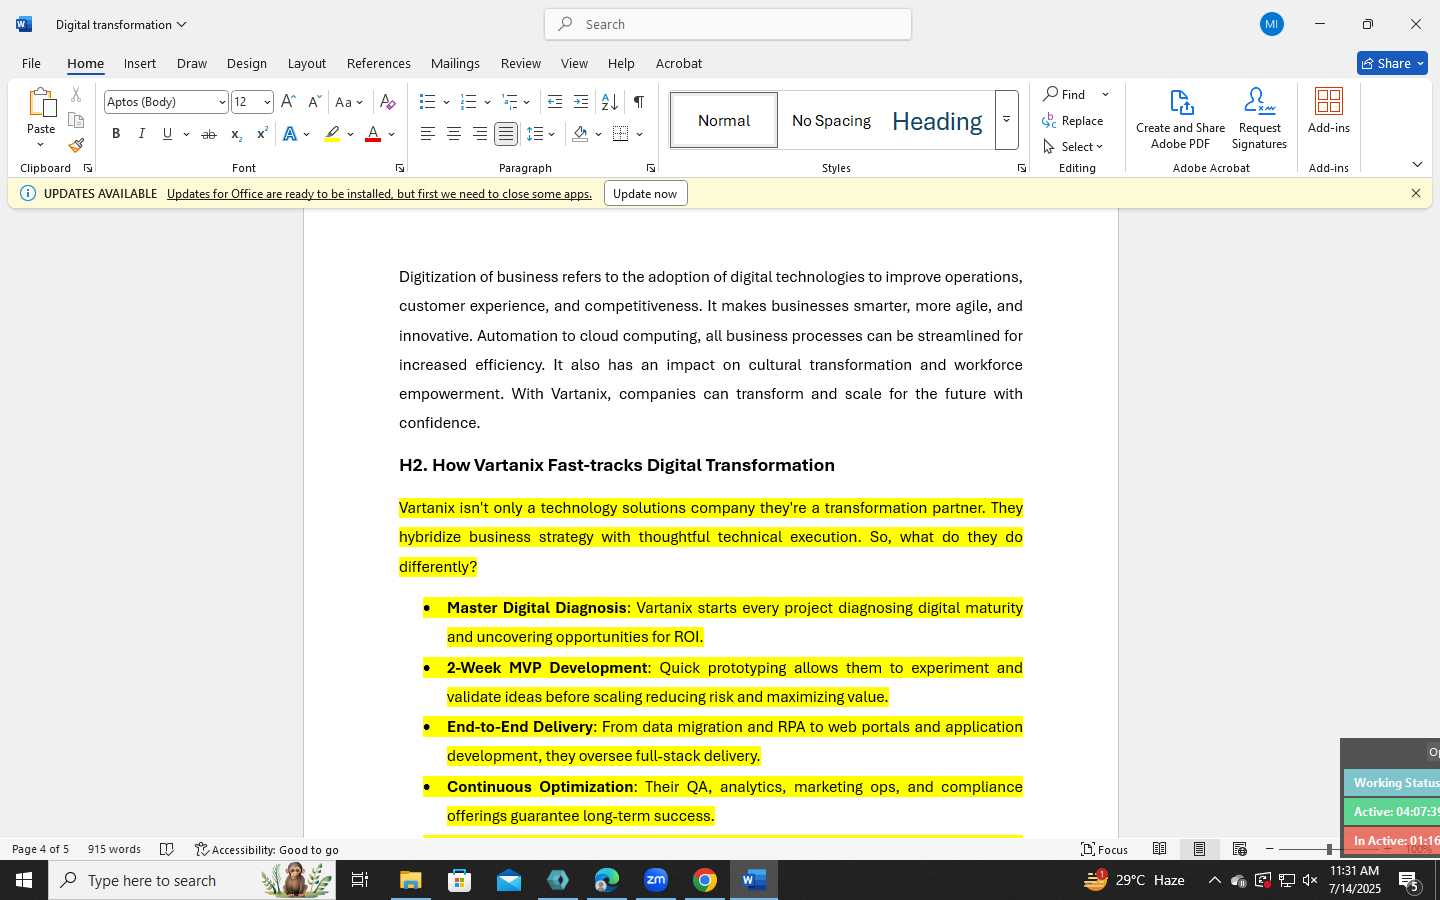The image size is (1440, 900).
Task: Open Task View on the taskbar
Action: (x=359, y=880)
